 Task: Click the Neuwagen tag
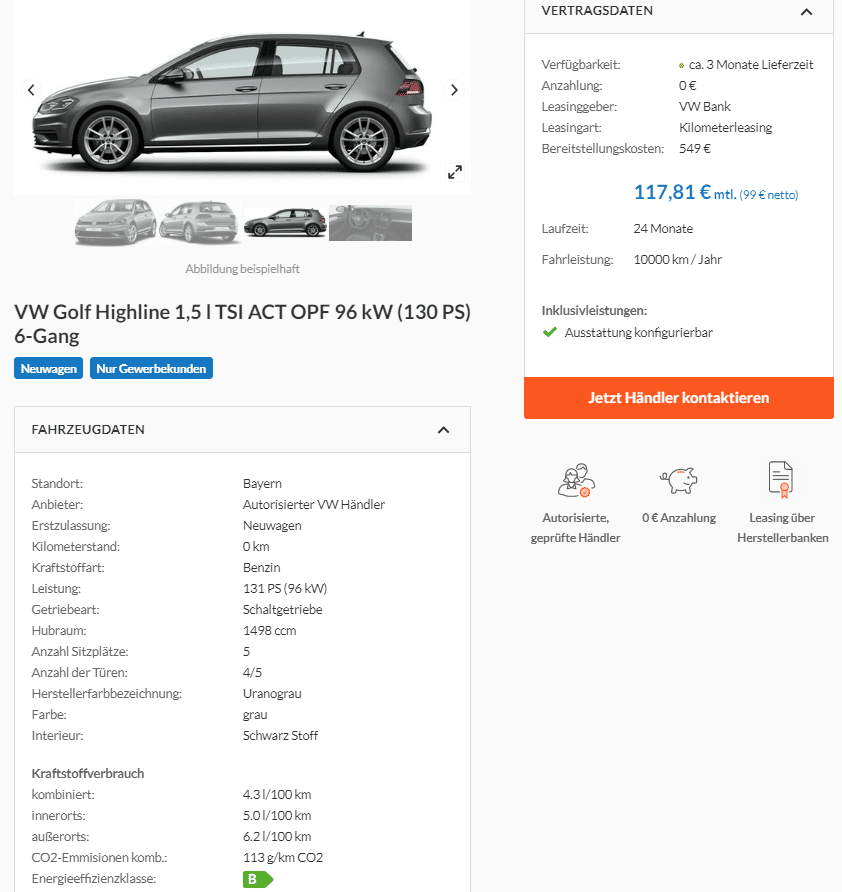[x=48, y=368]
